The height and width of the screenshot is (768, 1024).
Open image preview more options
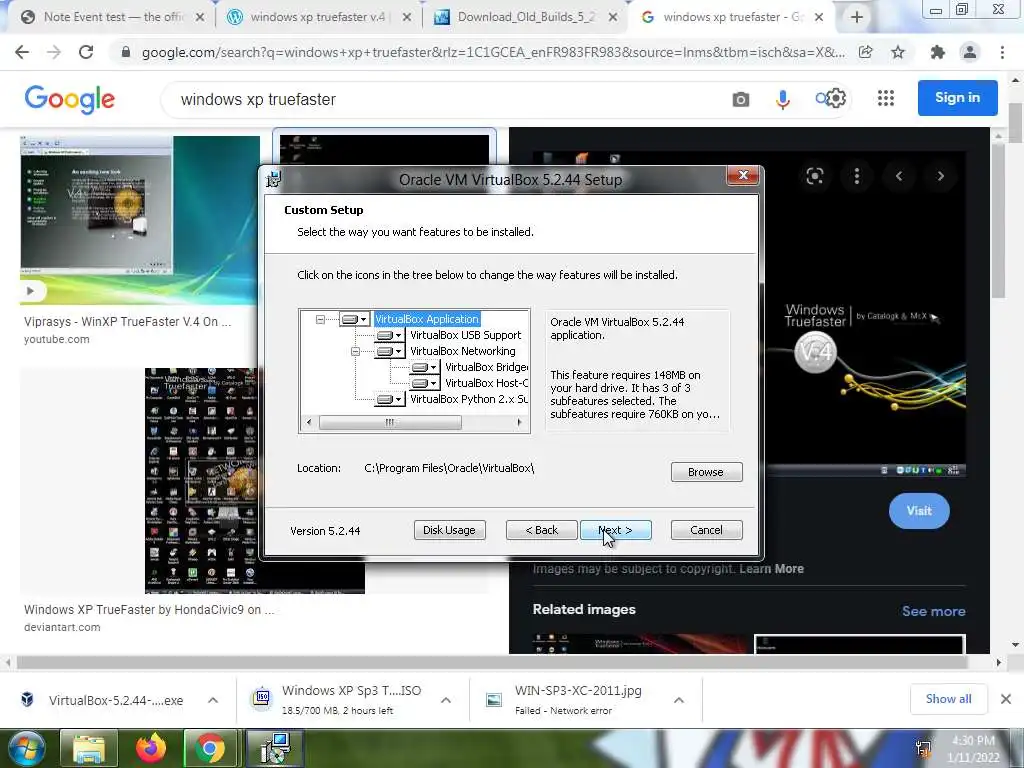tap(856, 176)
